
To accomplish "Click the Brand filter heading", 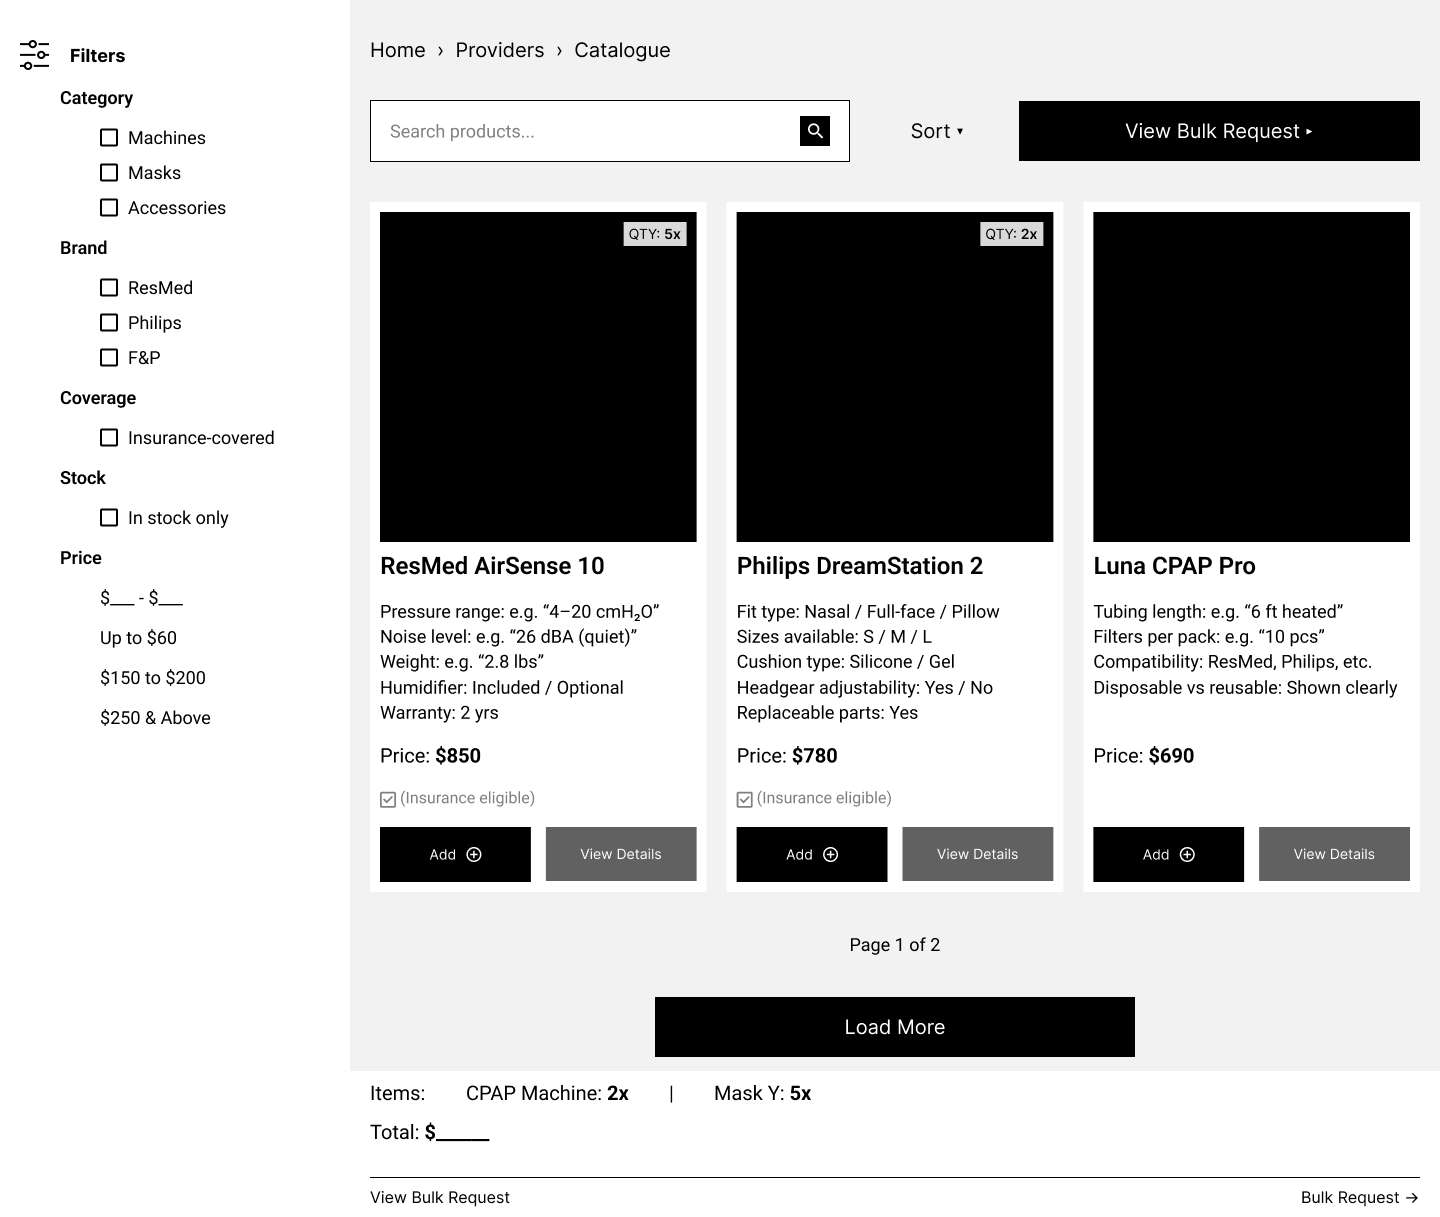I will pyautogui.click(x=83, y=248).
